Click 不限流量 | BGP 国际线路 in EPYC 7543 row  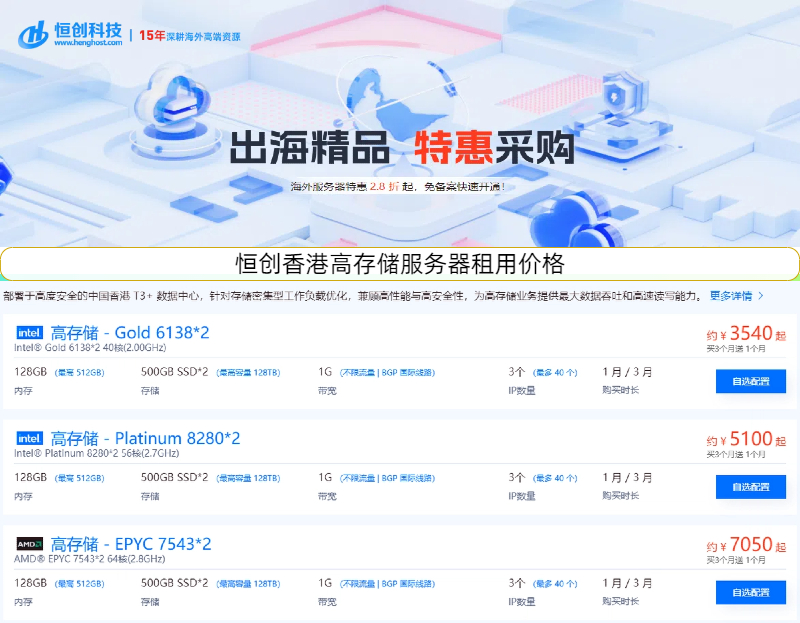[x=387, y=584]
